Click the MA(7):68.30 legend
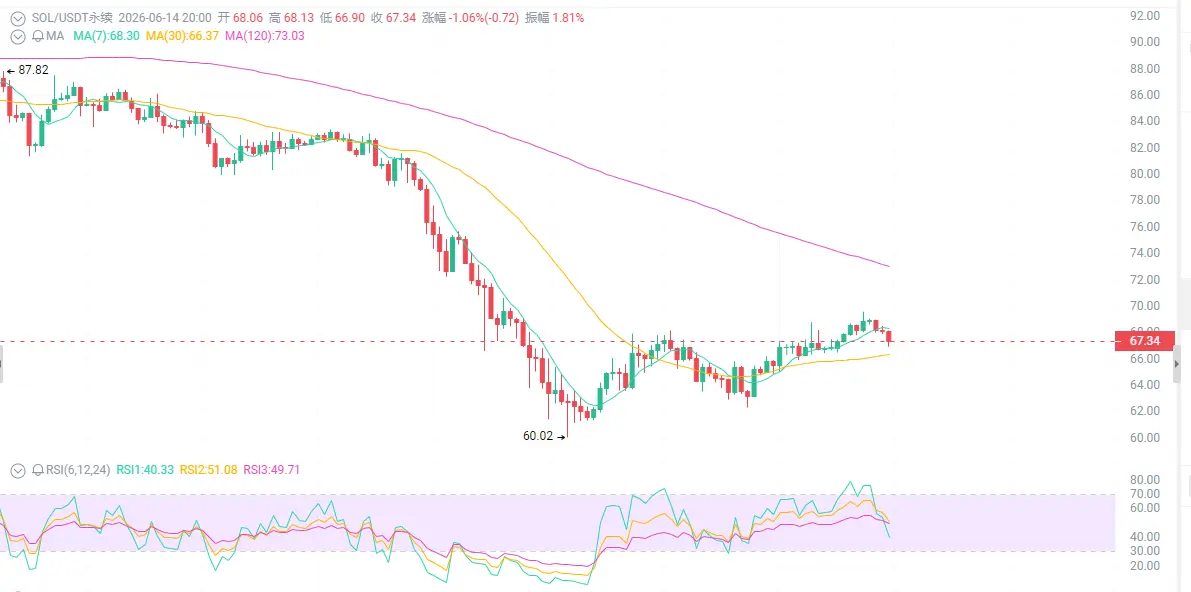1191x592 pixels. tap(106, 36)
